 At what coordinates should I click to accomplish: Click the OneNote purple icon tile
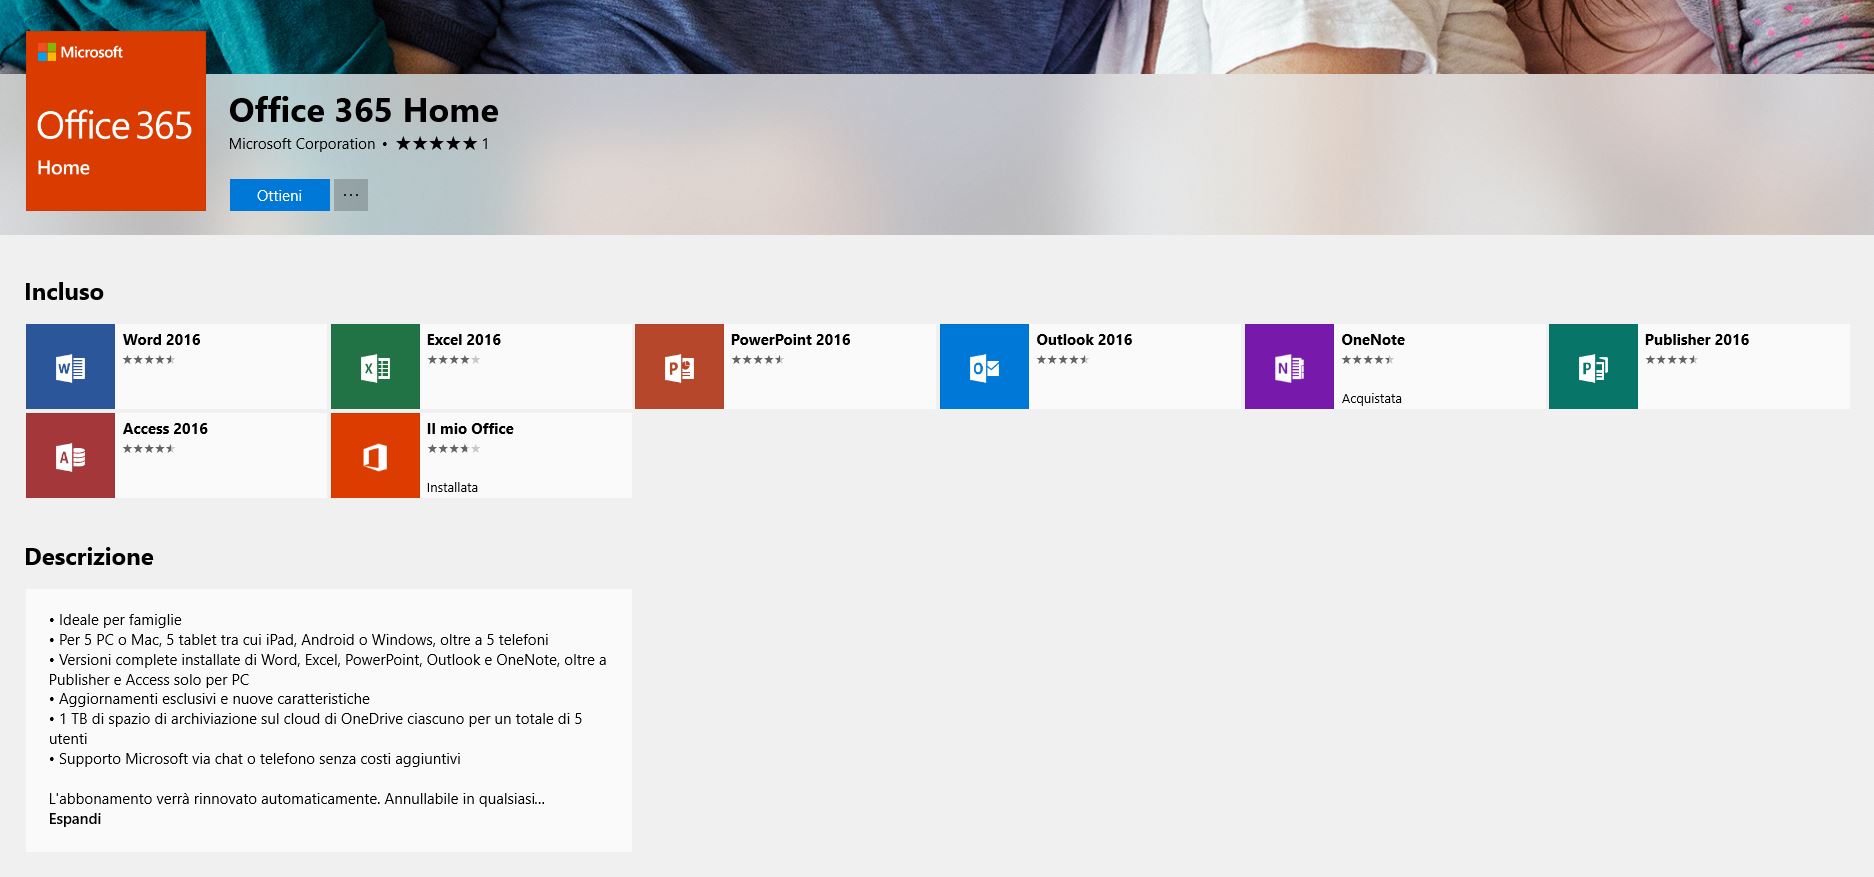(1289, 366)
